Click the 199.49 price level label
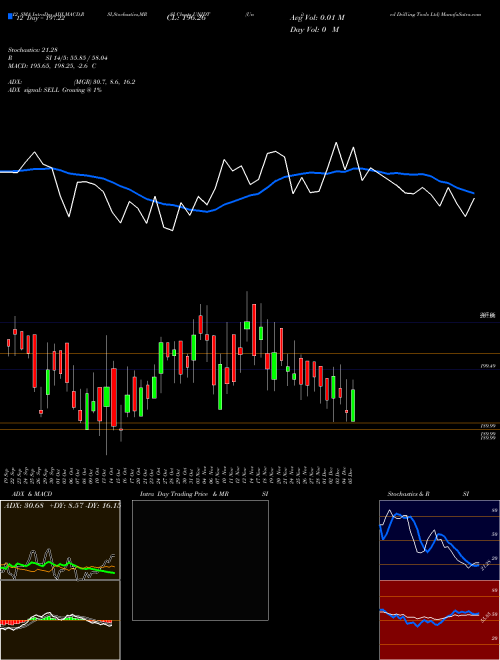Screen dimensions: 500x660 pos(488,366)
